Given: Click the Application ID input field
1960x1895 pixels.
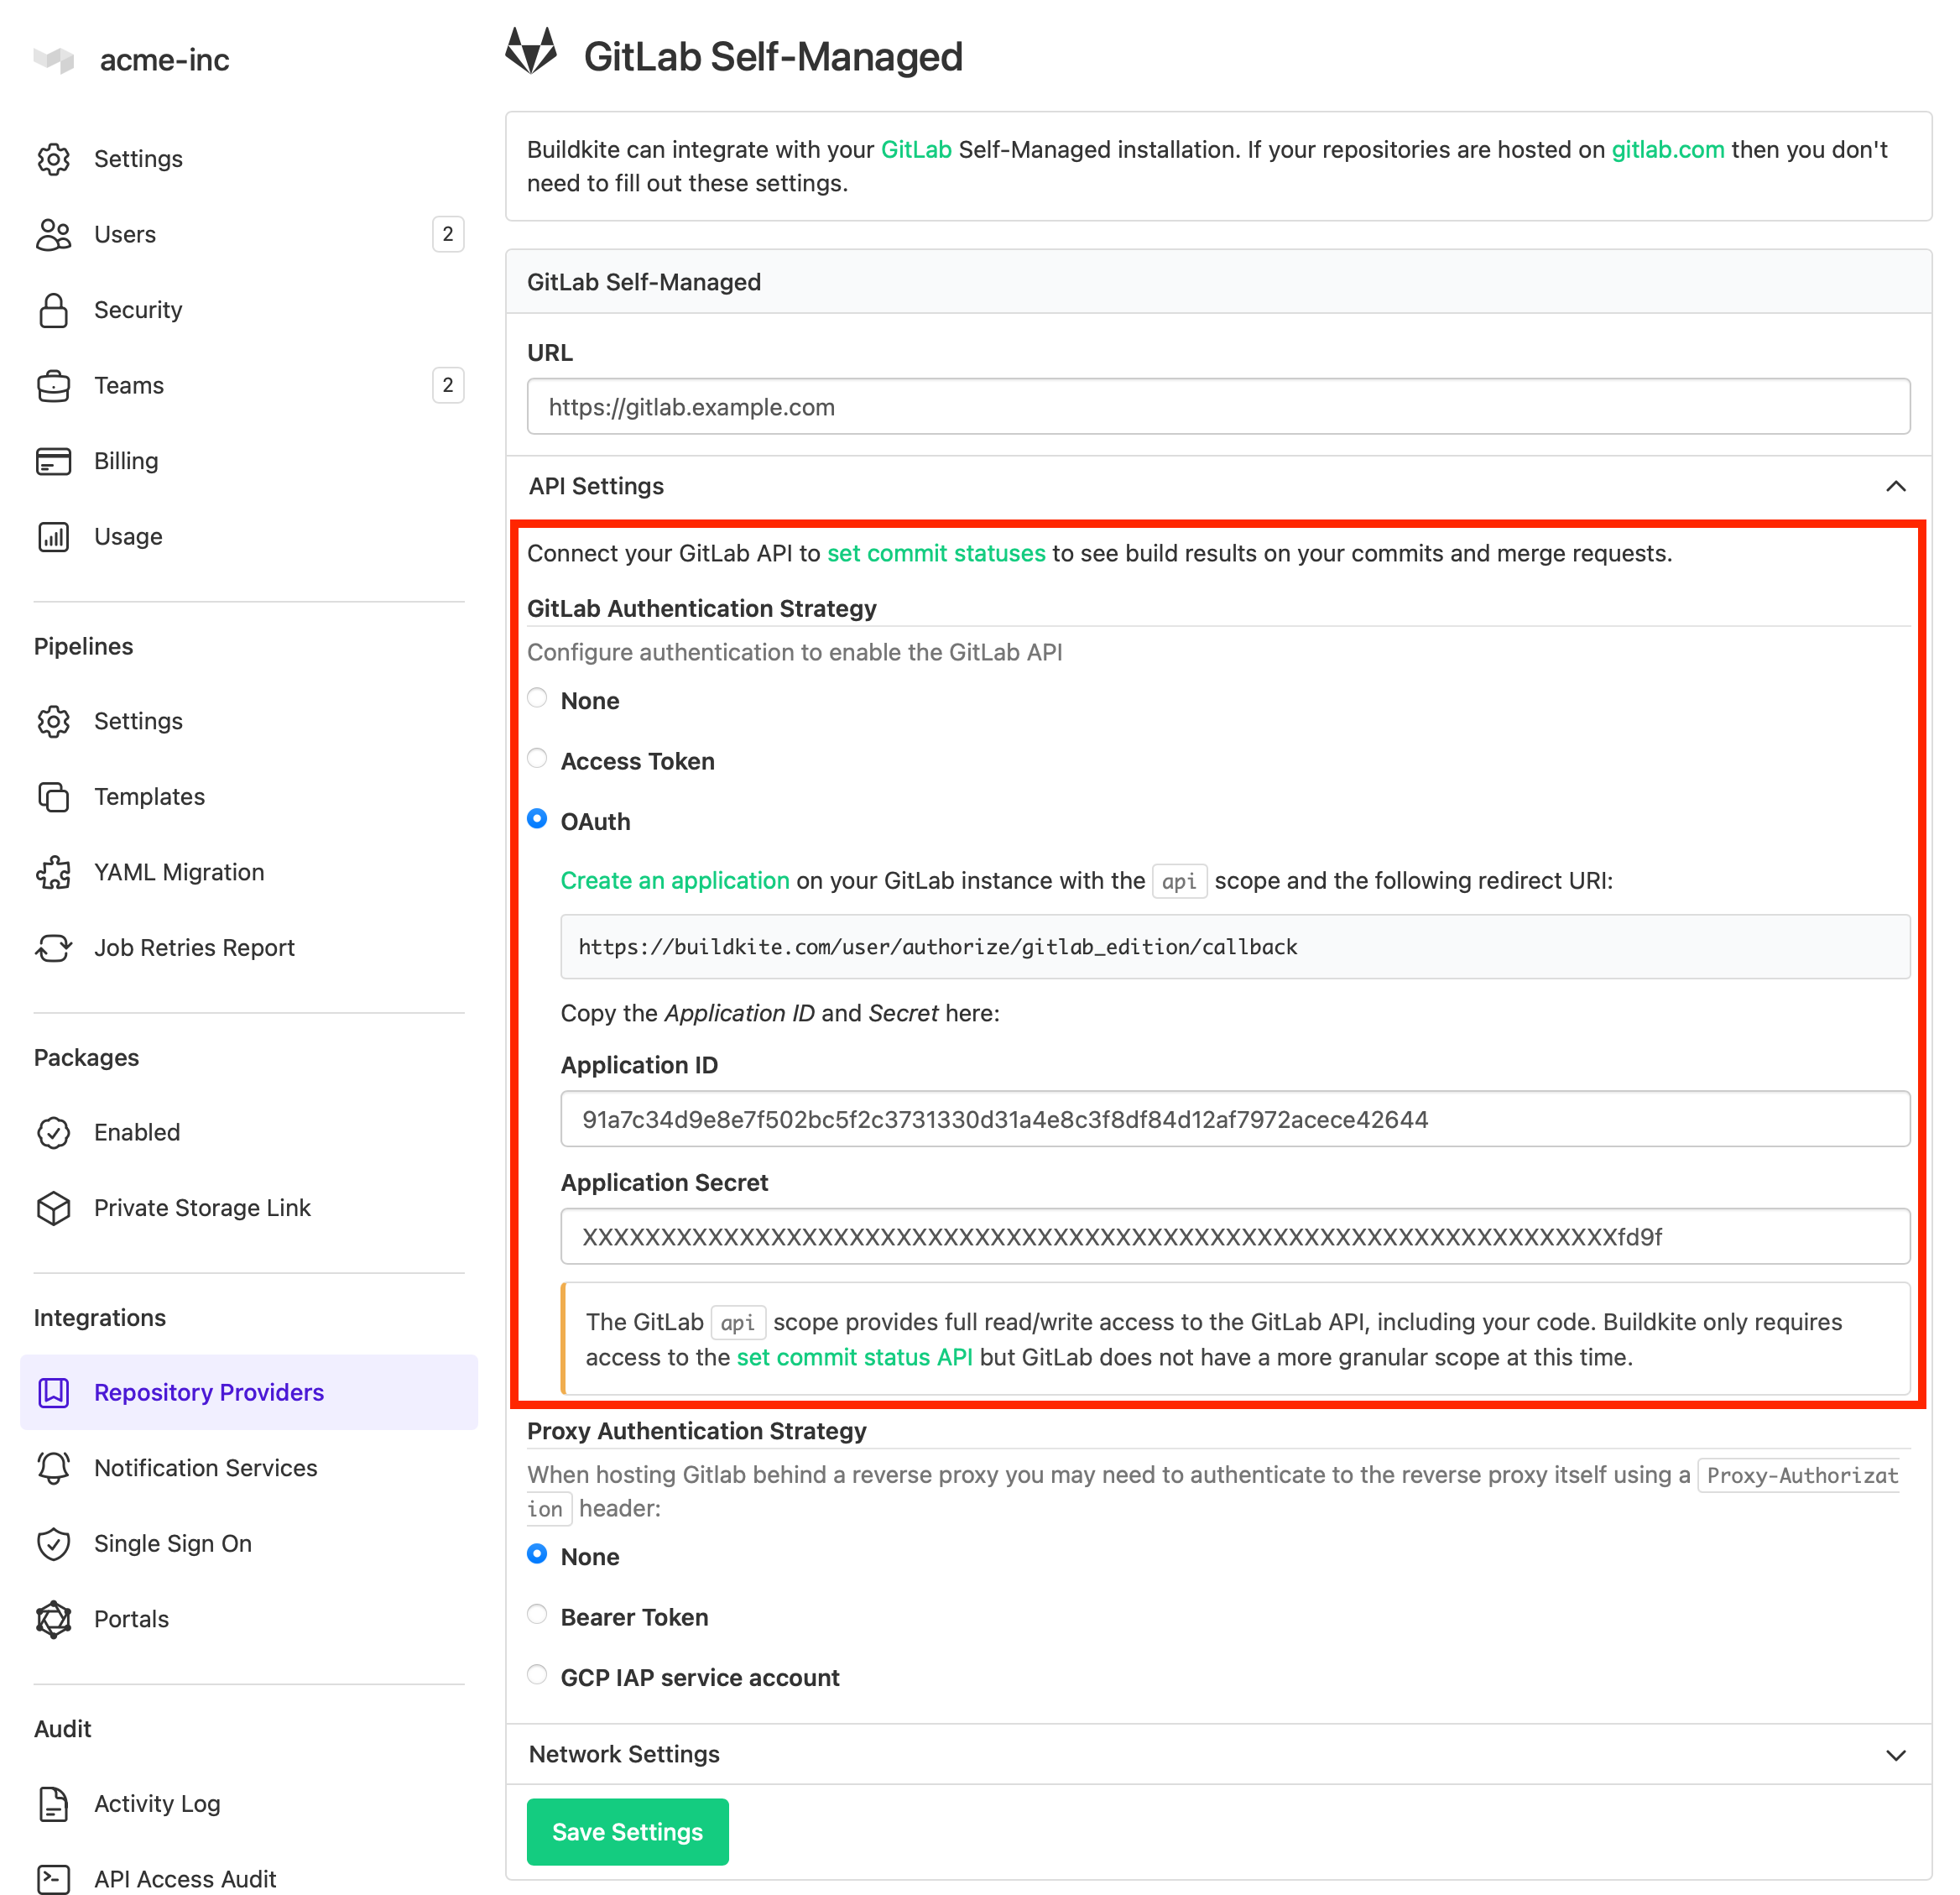Looking at the screenshot, I should 1229,1119.
